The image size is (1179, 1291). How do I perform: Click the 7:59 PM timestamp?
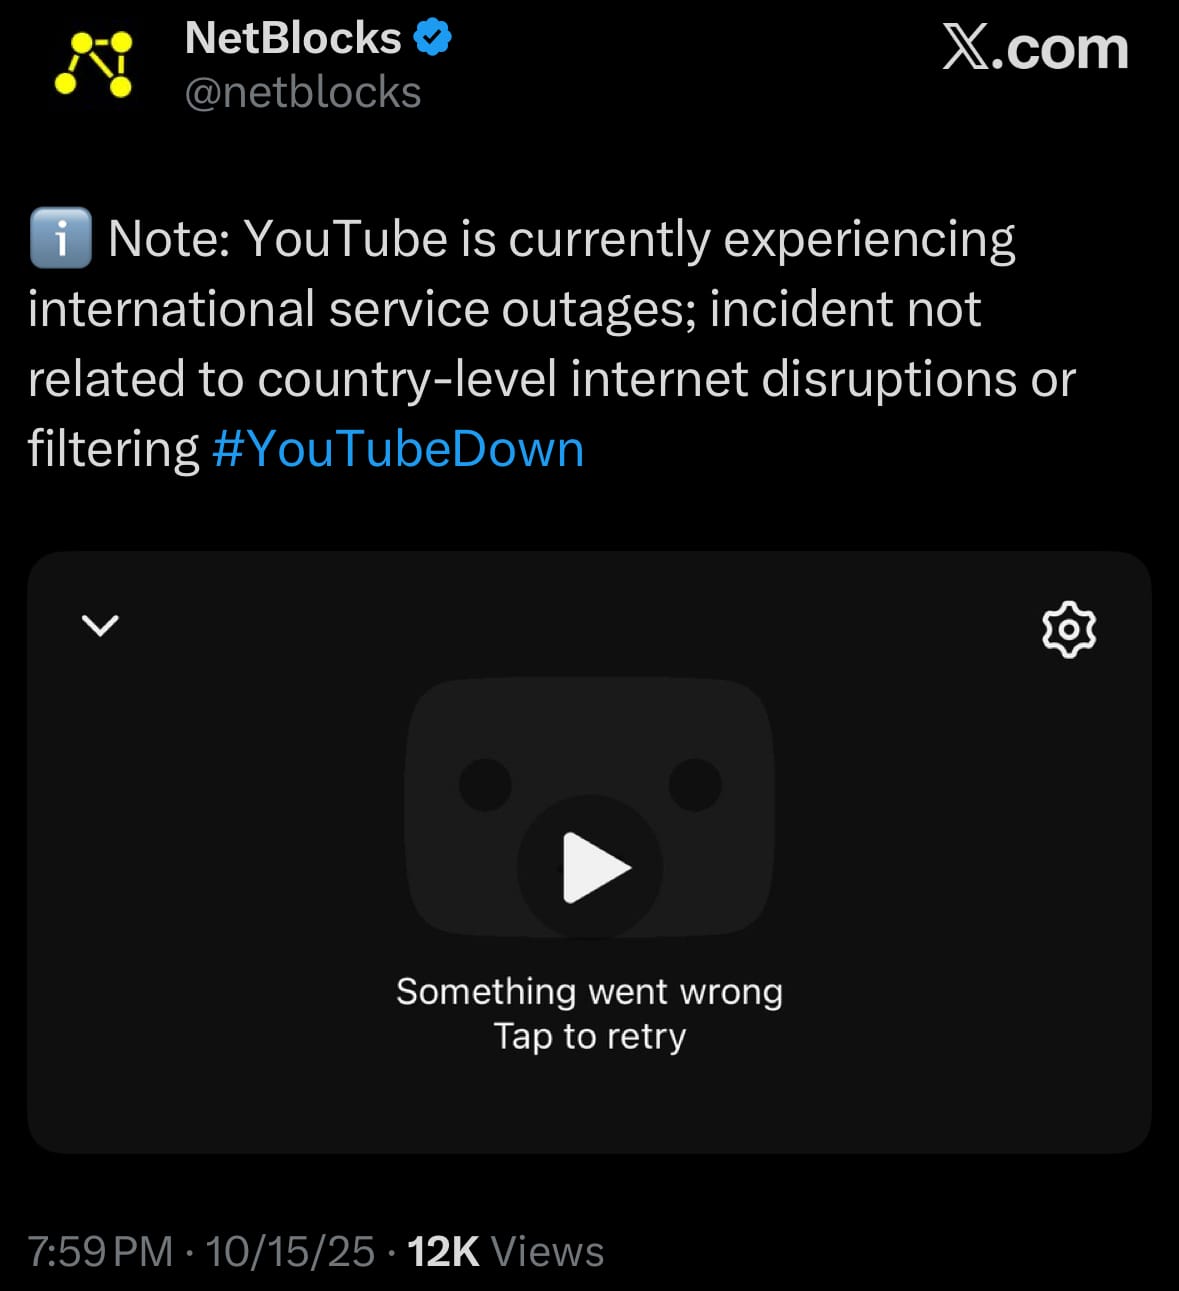click(x=100, y=1252)
